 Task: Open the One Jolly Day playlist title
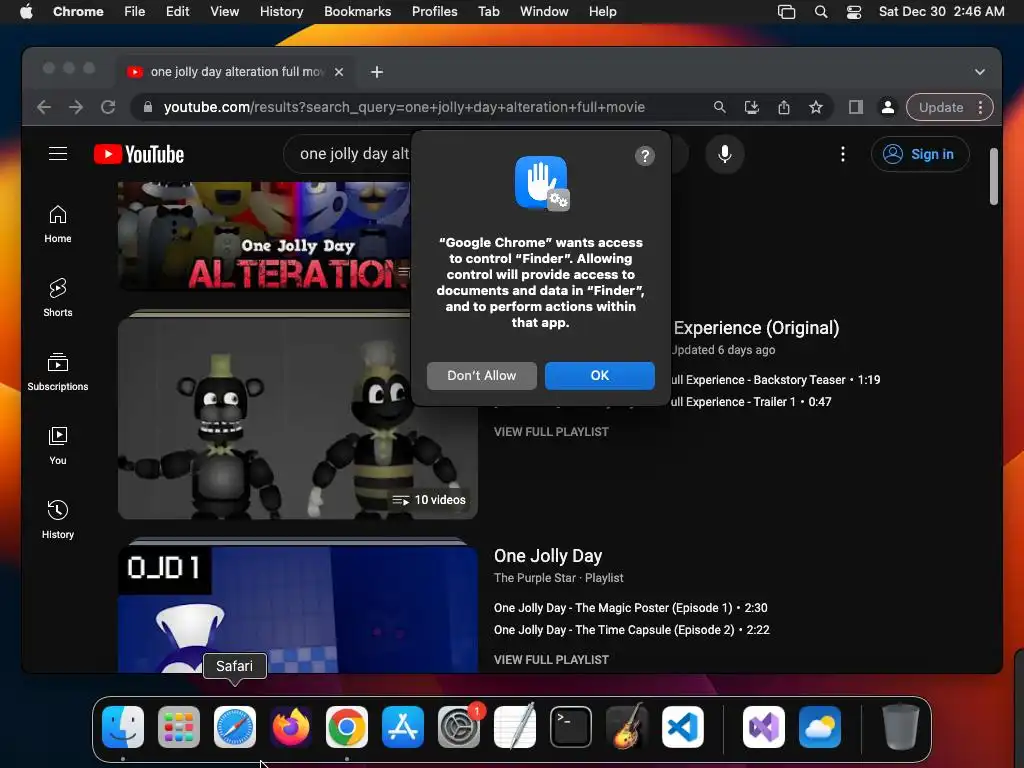[548, 556]
